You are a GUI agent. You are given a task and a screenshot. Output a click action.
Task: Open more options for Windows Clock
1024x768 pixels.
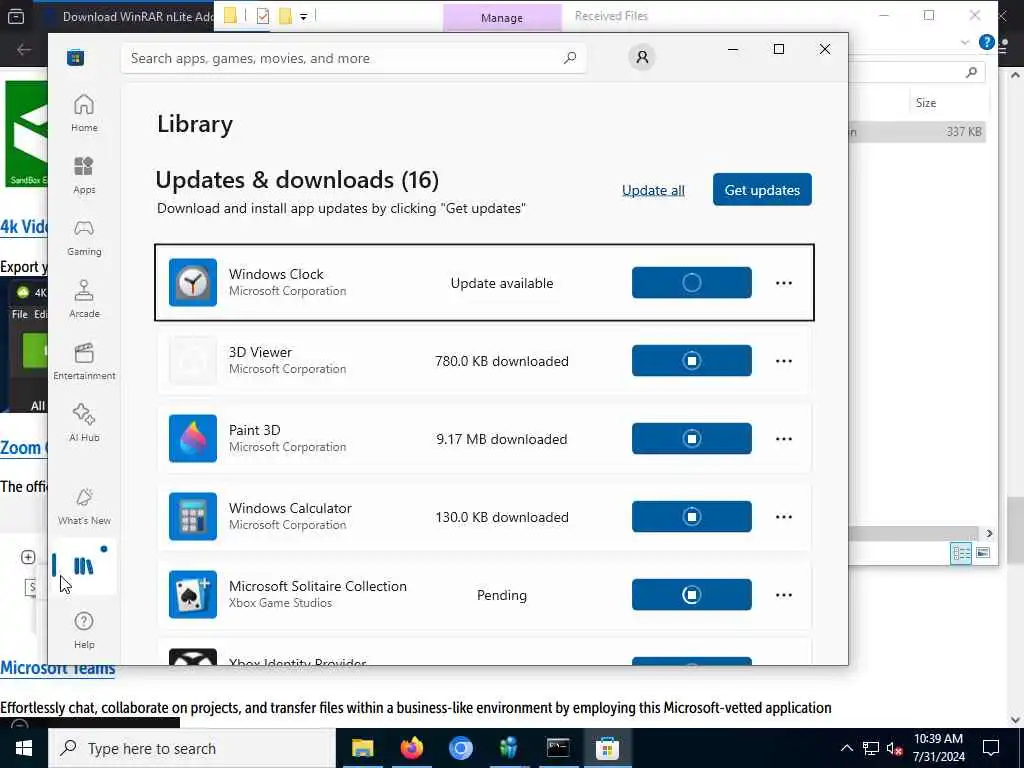point(784,283)
